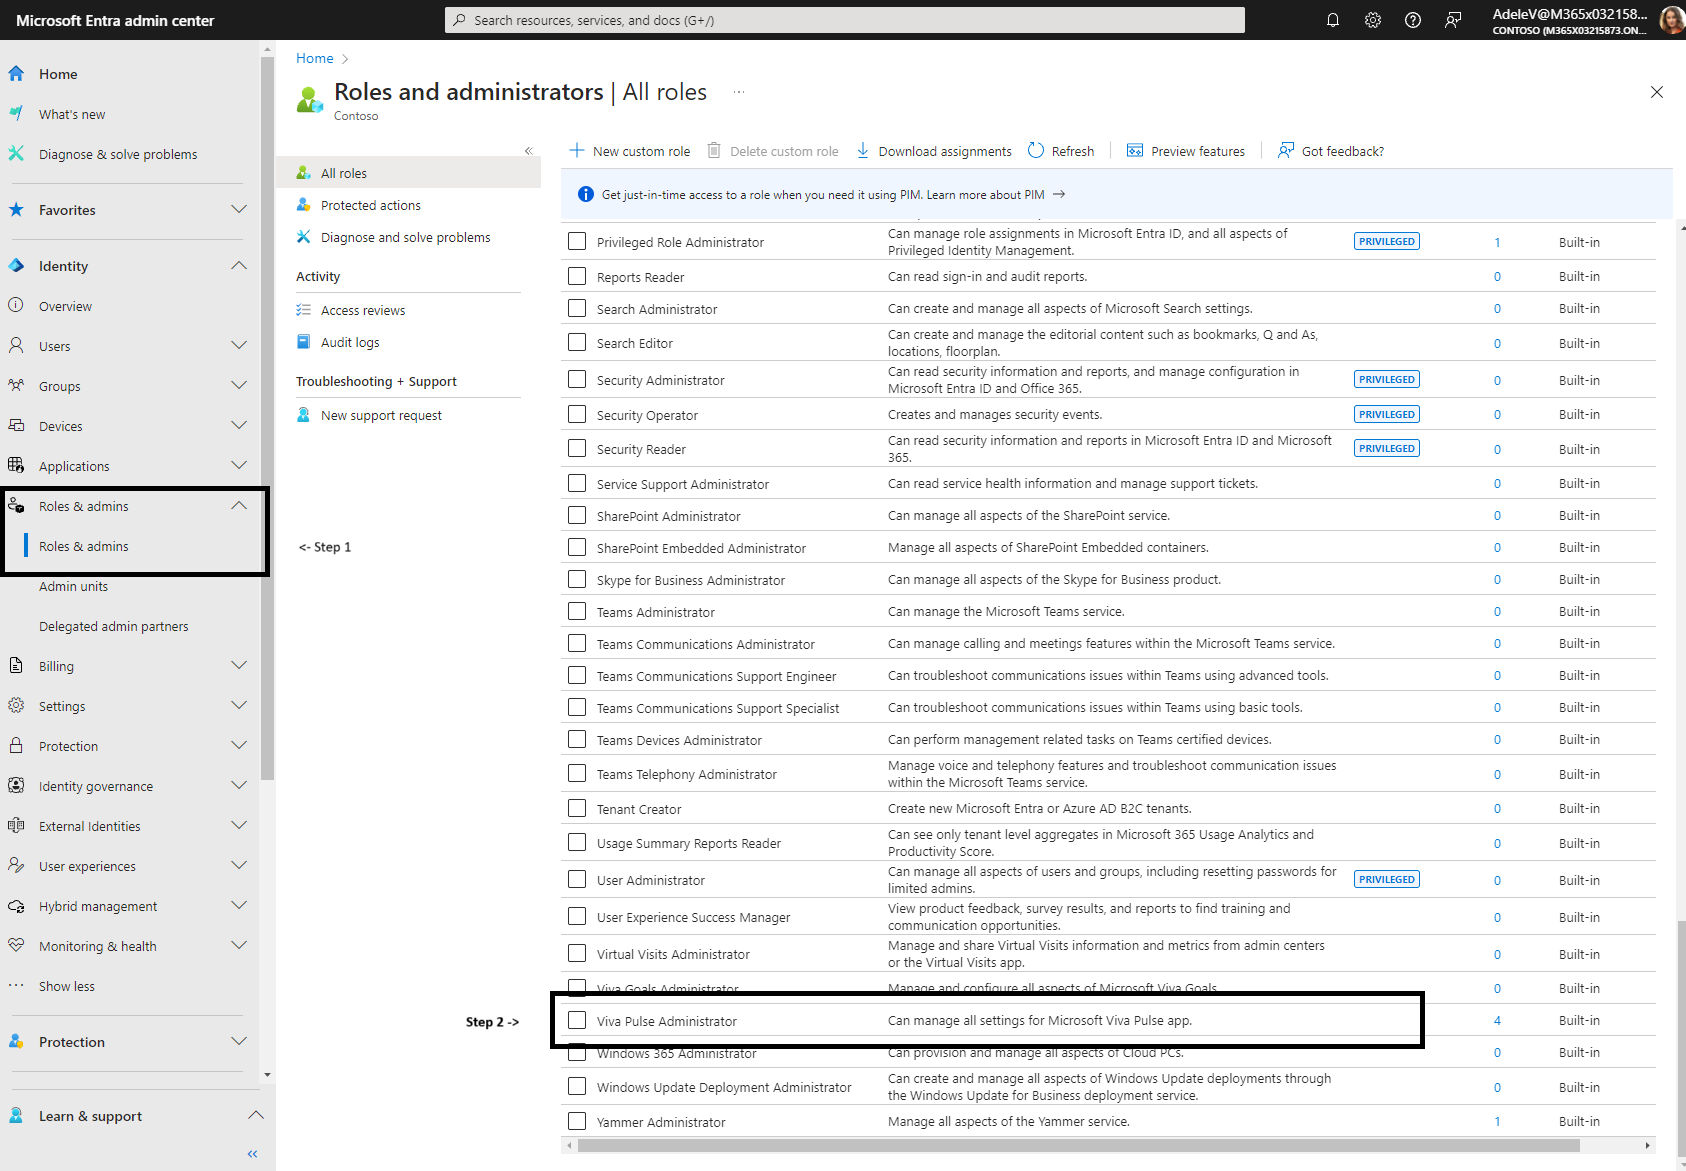Viewport: 1686px width, 1171px height.
Task: Open the notifications bell icon
Action: click(1332, 20)
